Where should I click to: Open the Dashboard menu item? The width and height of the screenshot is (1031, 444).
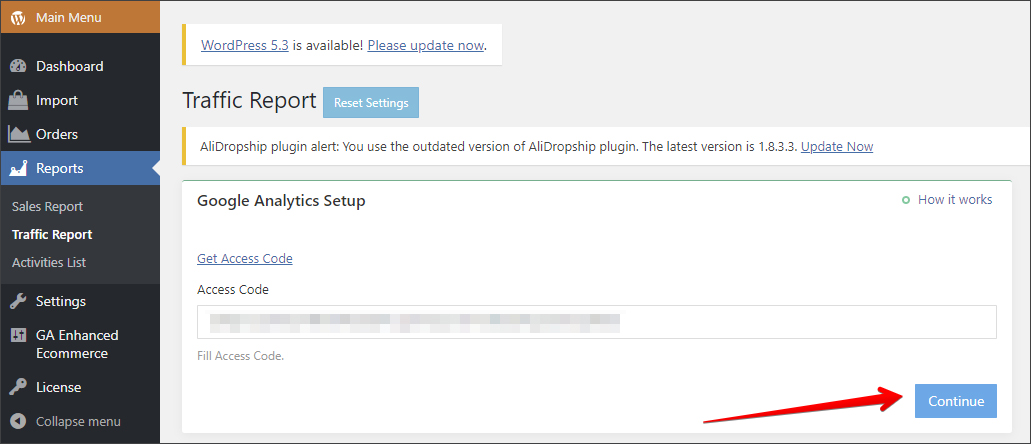click(80, 66)
